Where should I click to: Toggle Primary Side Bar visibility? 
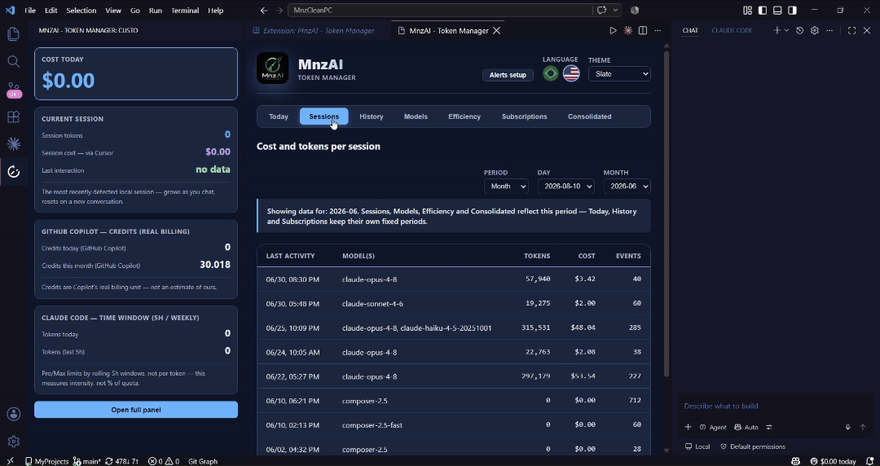pos(762,10)
